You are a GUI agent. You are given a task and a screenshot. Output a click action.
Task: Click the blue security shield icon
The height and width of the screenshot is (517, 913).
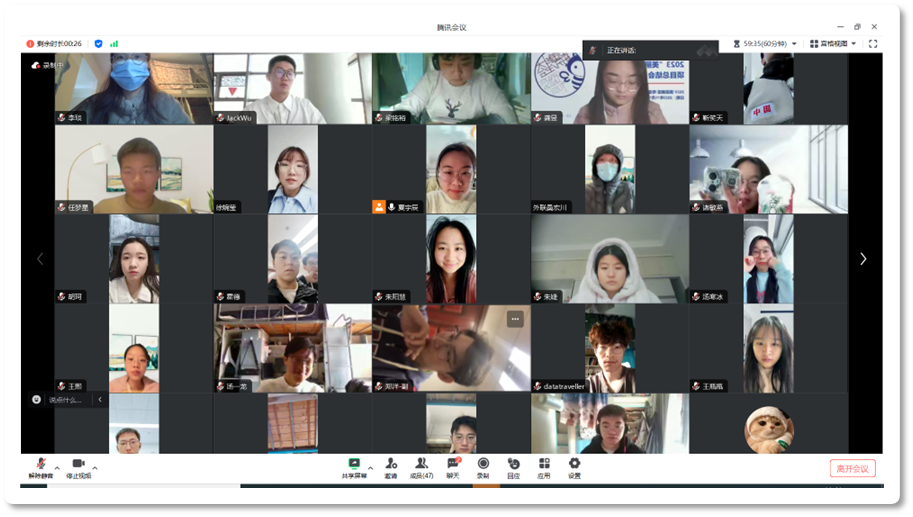[x=98, y=44]
